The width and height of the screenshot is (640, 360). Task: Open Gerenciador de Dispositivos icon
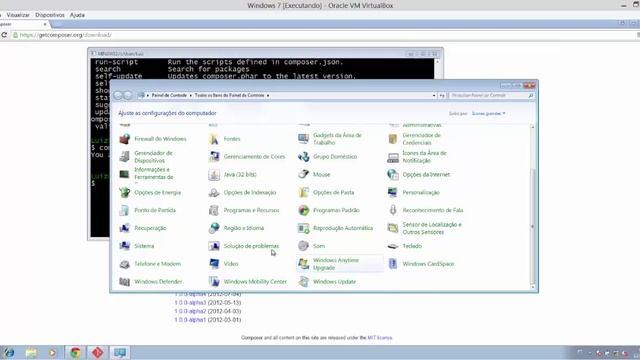124,157
